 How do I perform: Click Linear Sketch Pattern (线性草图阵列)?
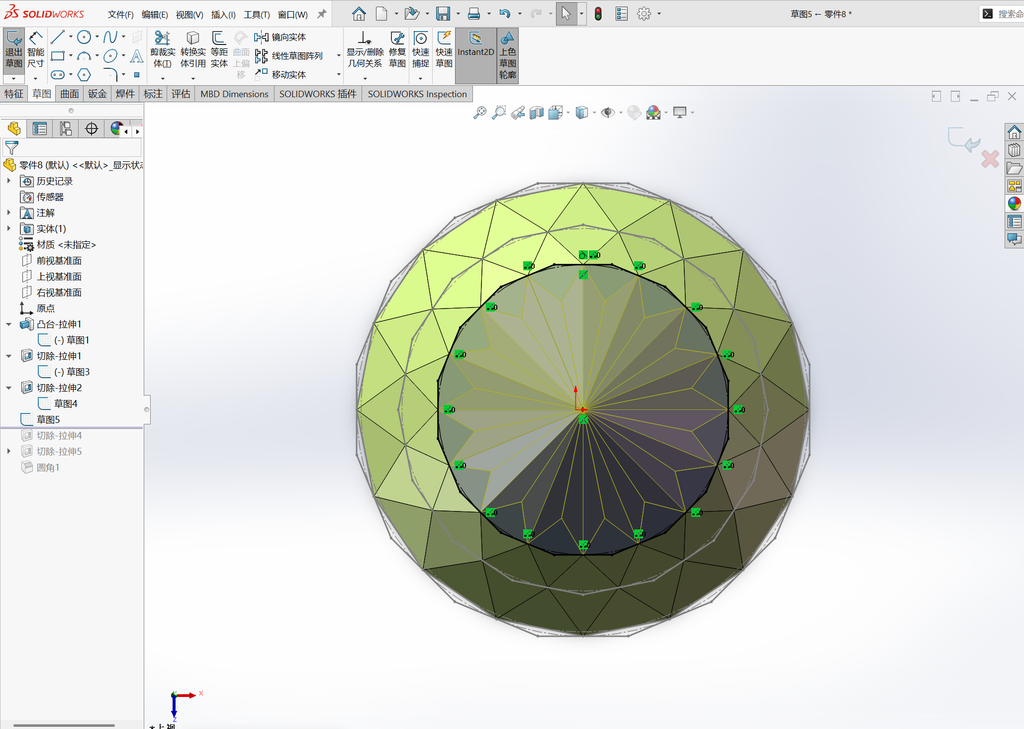click(x=289, y=56)
